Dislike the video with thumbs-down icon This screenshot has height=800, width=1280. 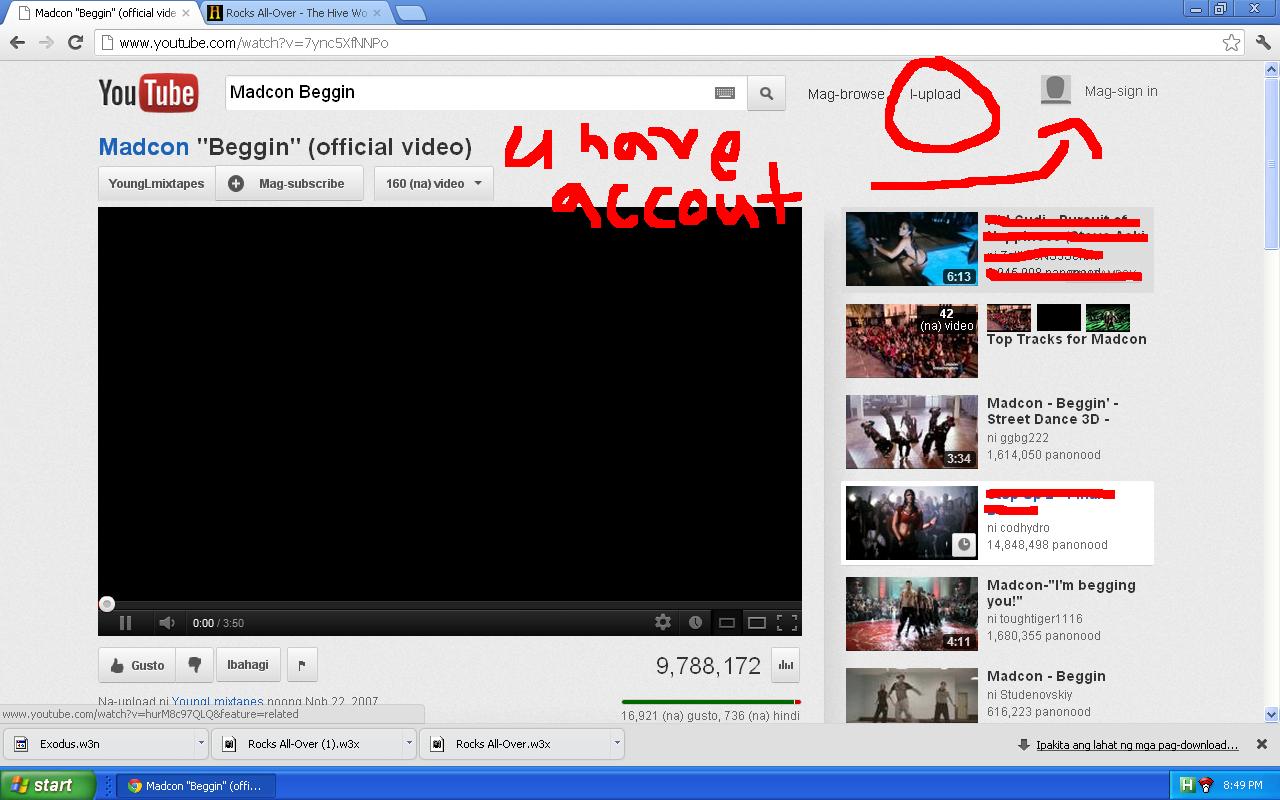click(x=195, y=665)
